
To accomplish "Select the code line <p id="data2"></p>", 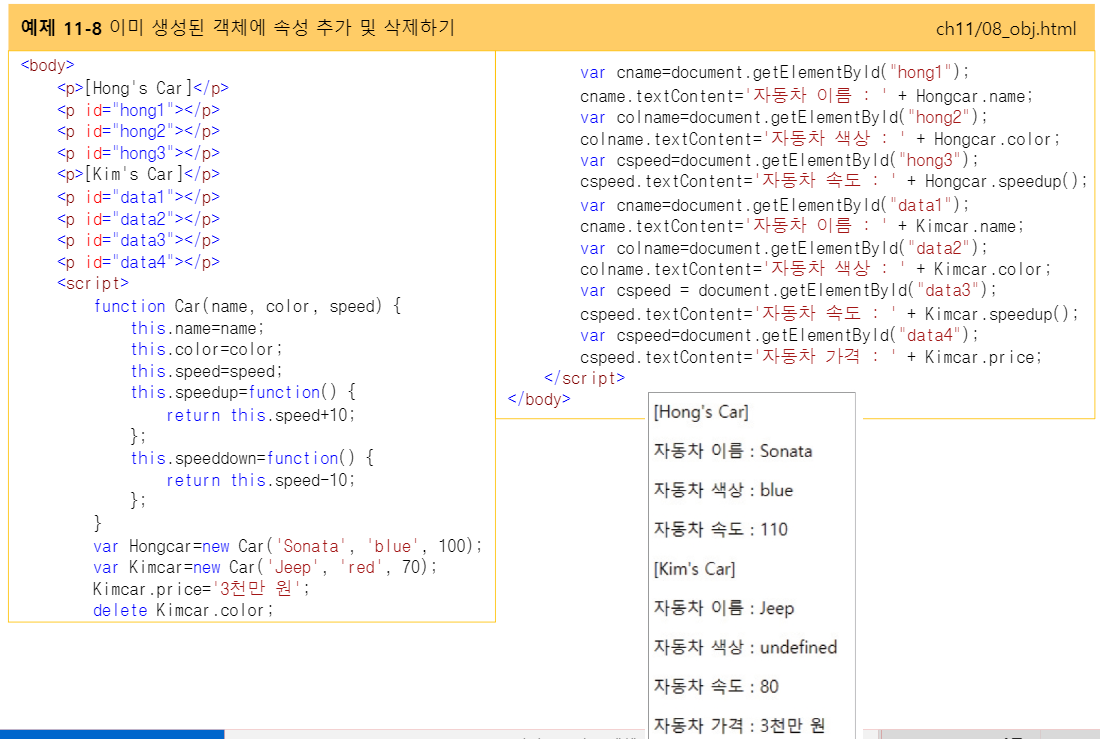I will coord(138,219).
